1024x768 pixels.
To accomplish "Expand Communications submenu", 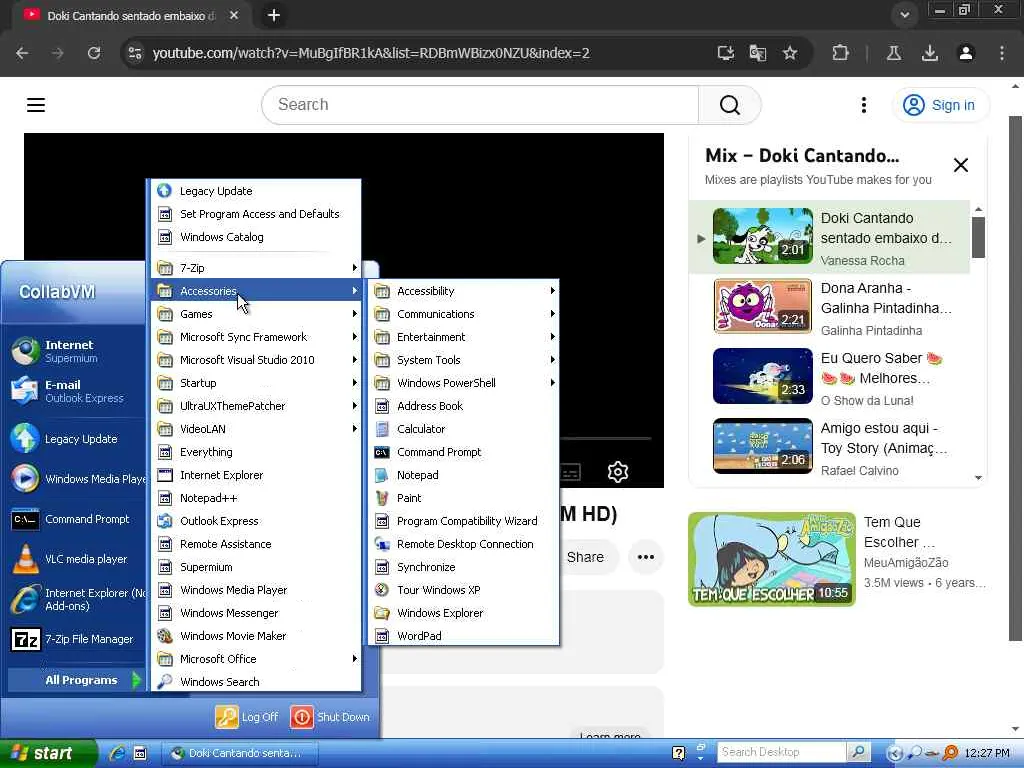I will coord(463,313).
